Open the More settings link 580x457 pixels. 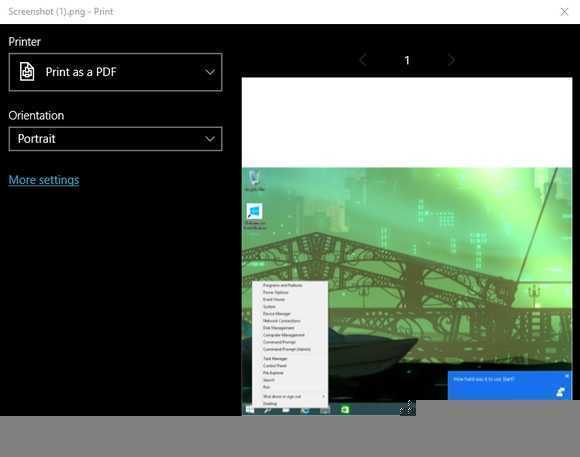pos(44,180)
